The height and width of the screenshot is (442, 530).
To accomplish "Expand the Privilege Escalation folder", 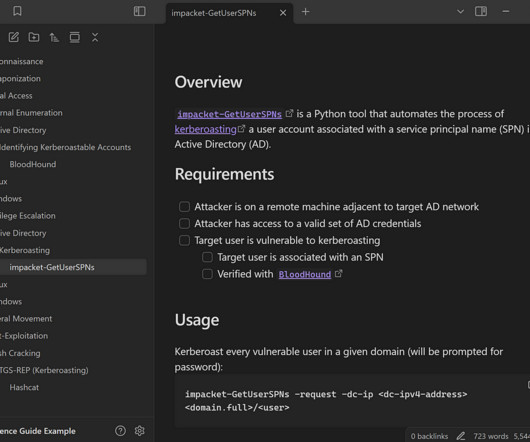I will (28, 216).
